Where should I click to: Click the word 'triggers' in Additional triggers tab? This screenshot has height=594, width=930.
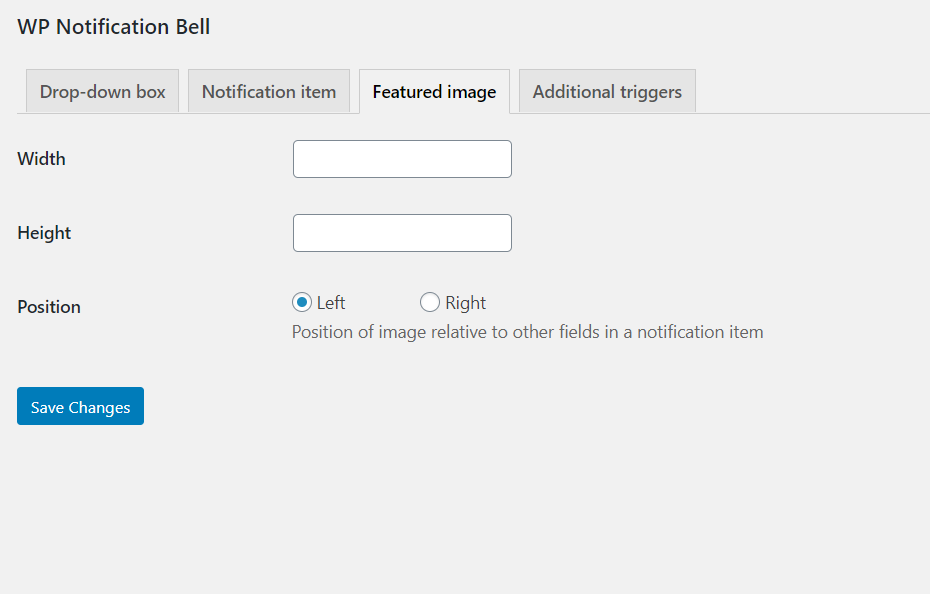tap(651, 93)
